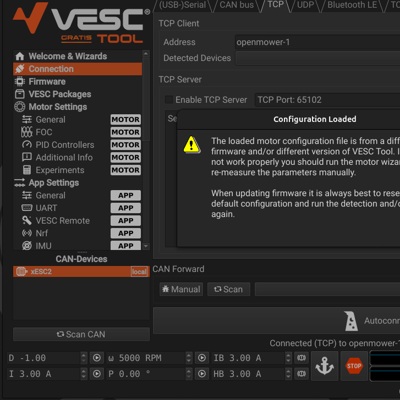Viewport: 400px width, 400px height.
Task: Open PID Controllers page
Action: point(77,145)
